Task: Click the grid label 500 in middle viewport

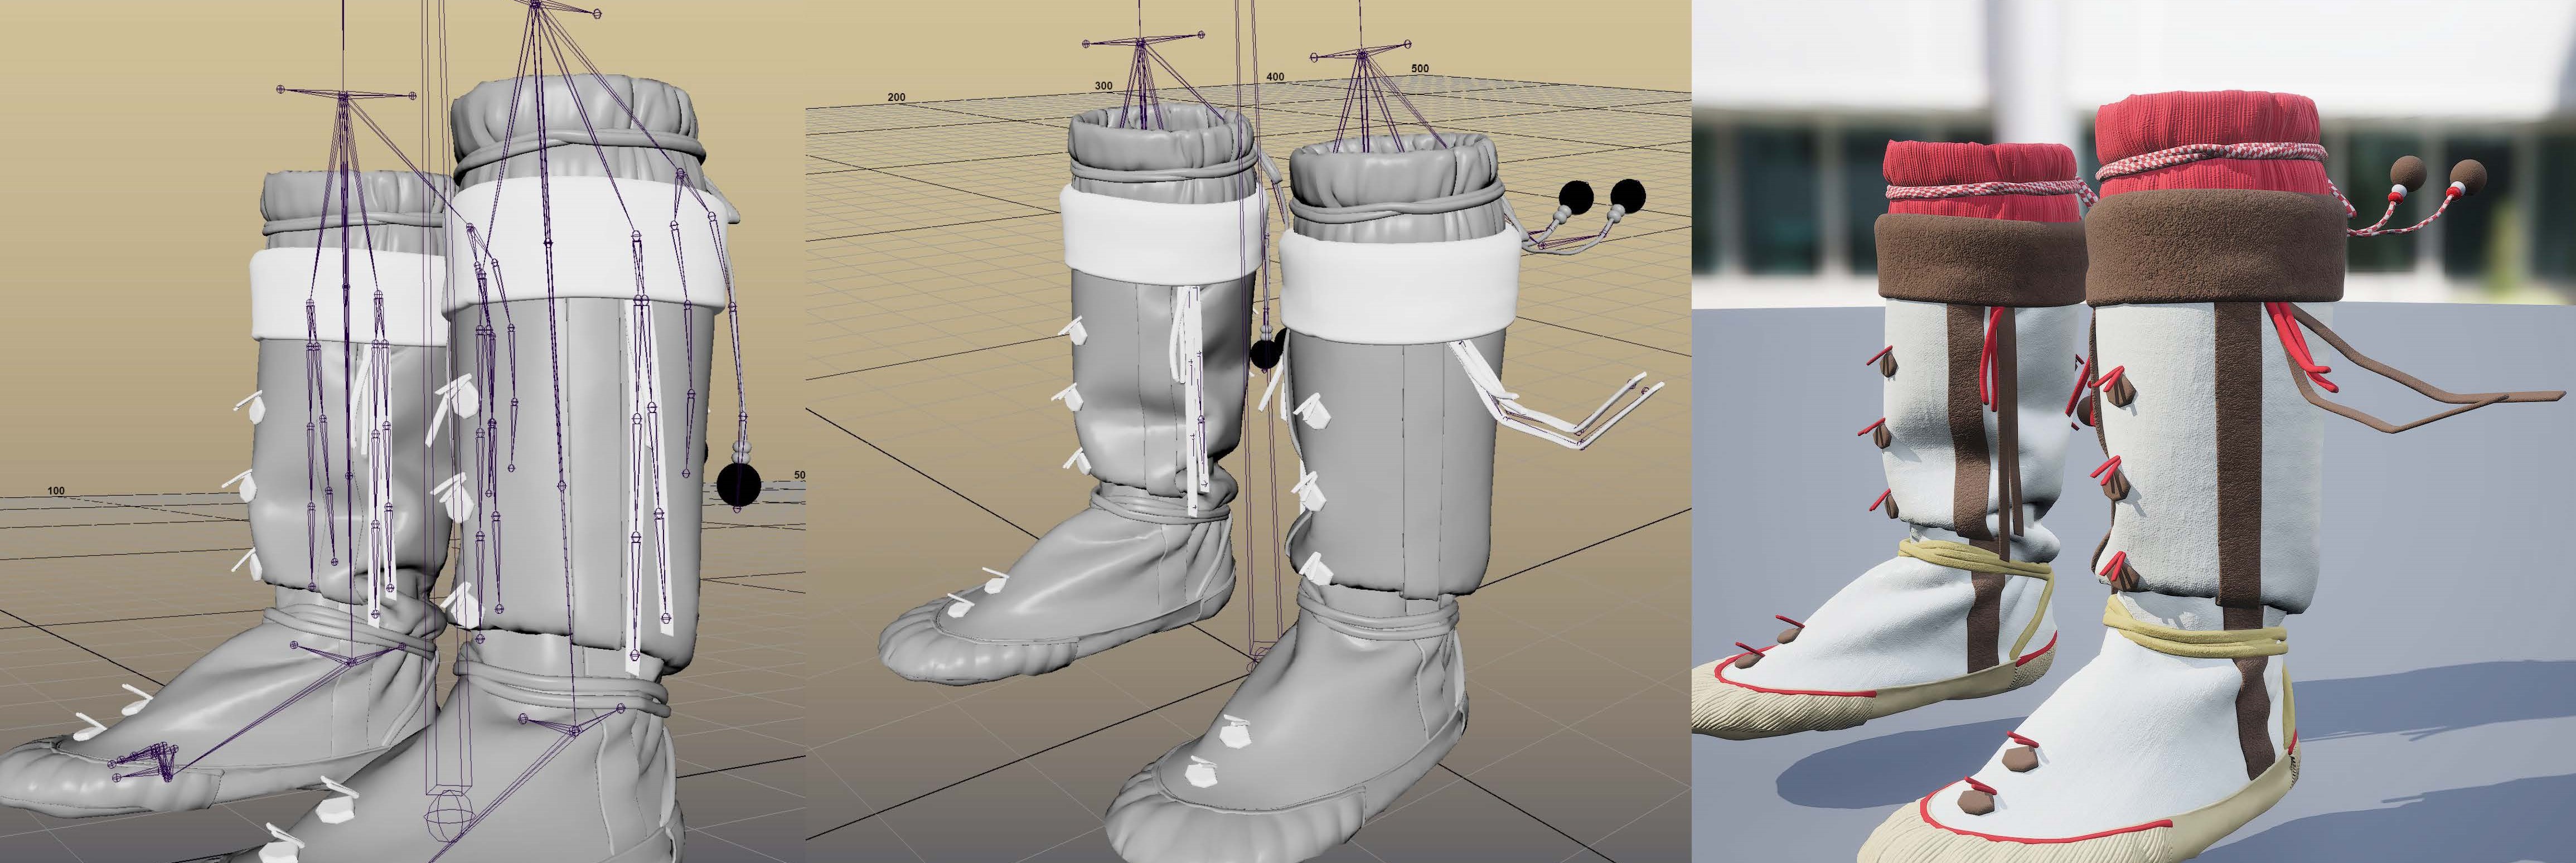Action: point(1419,69)
